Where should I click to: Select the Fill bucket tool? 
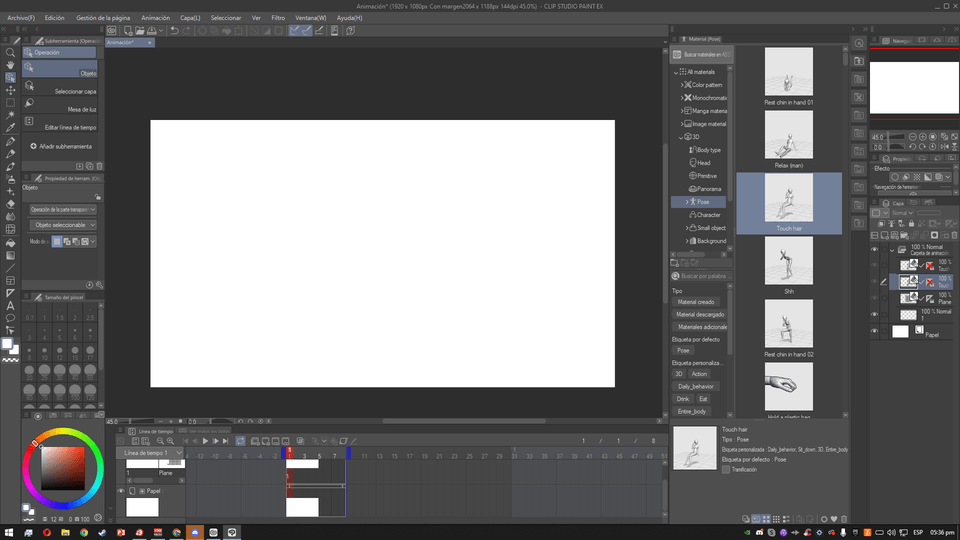point(10,242)
